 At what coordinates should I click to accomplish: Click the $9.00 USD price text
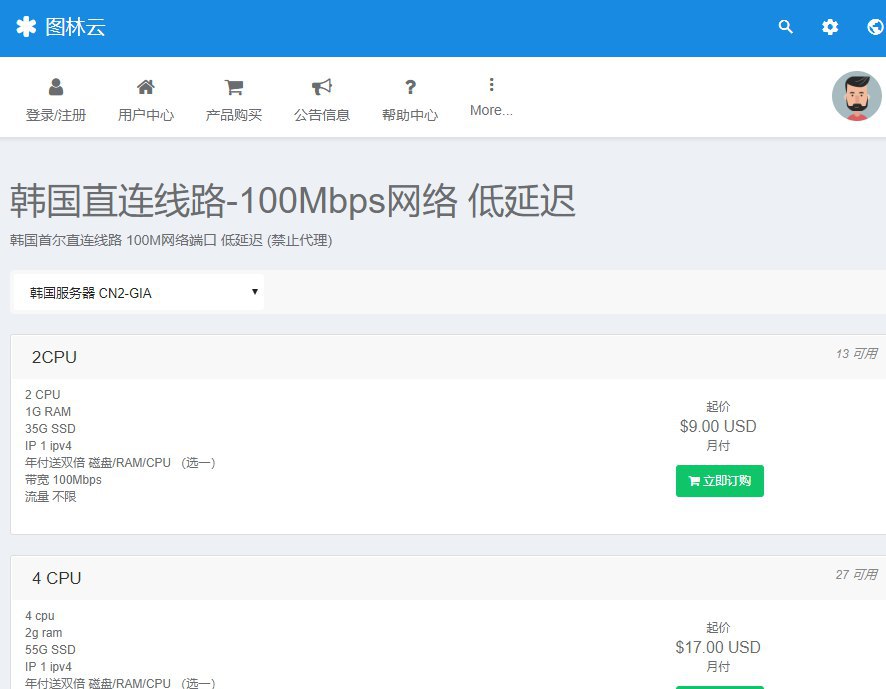pyautogui.click(x=718, y=426)
